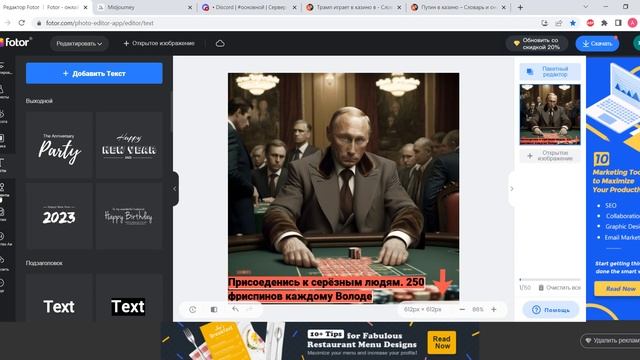Collapse the left text panel
640x360 pixels.
pyautogui.click(x=175, y=189)
